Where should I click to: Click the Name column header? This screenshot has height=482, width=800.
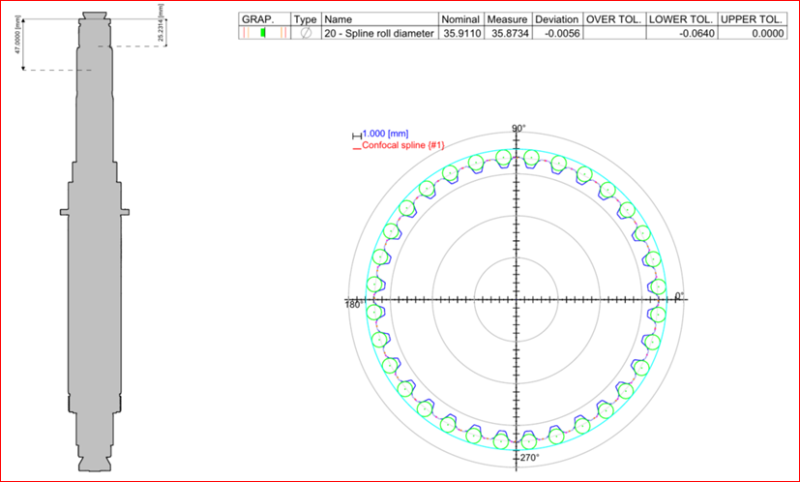tap(380, 19)
